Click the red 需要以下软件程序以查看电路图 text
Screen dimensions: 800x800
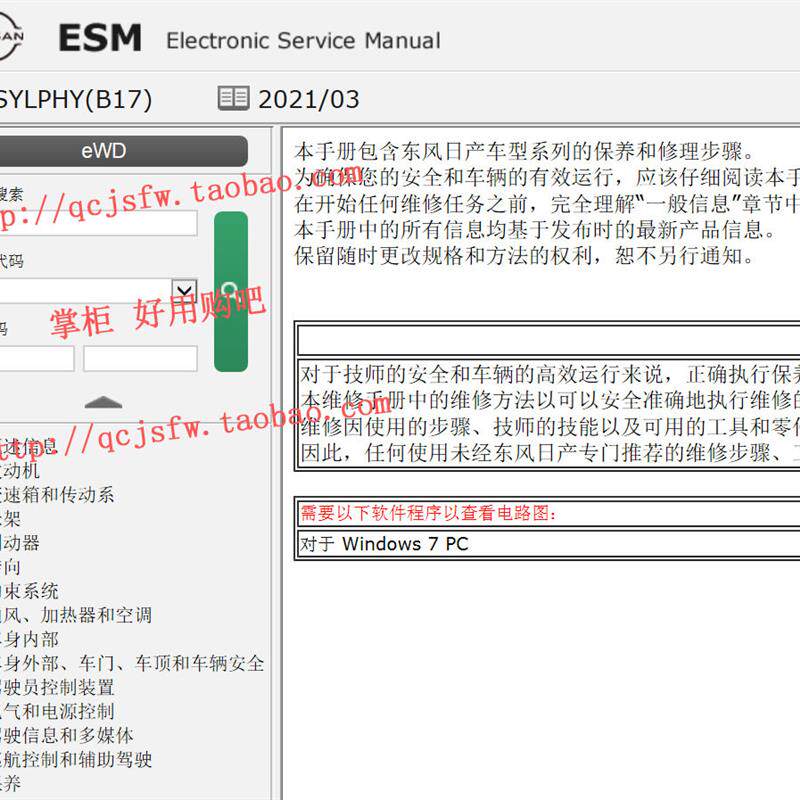(428, 513)
